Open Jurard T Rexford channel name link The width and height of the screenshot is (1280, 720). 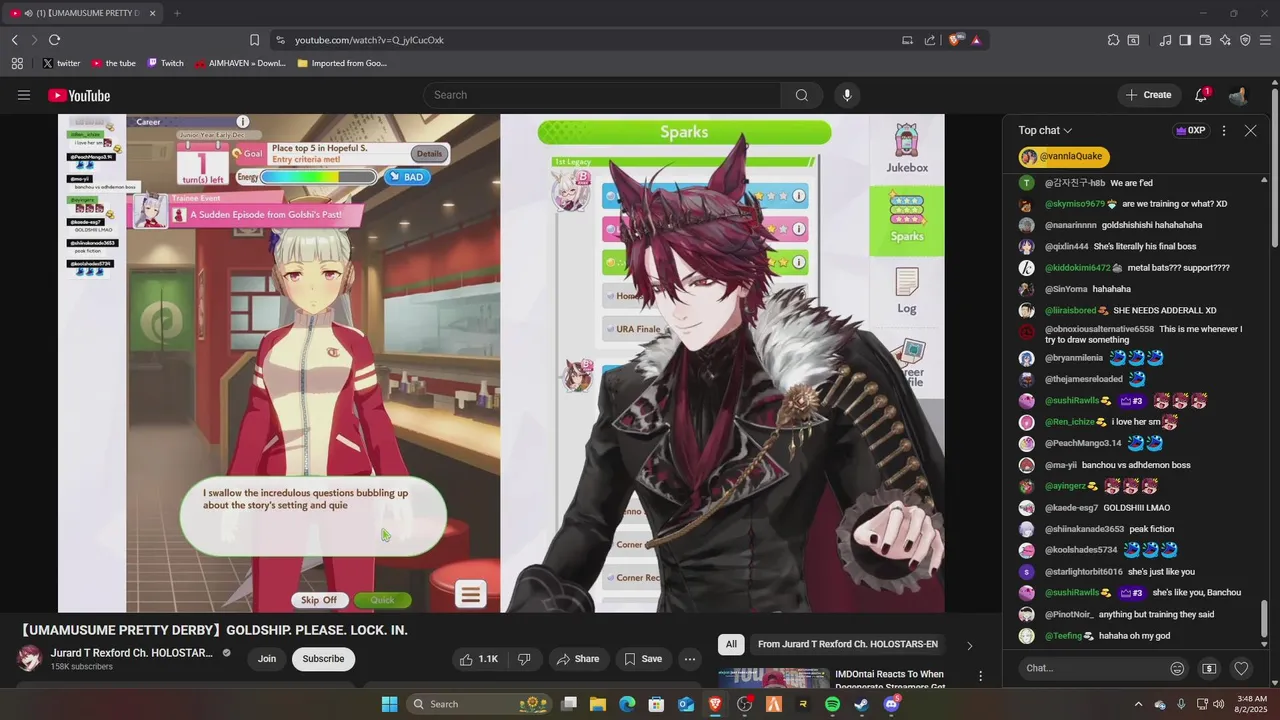pos(132,653)
